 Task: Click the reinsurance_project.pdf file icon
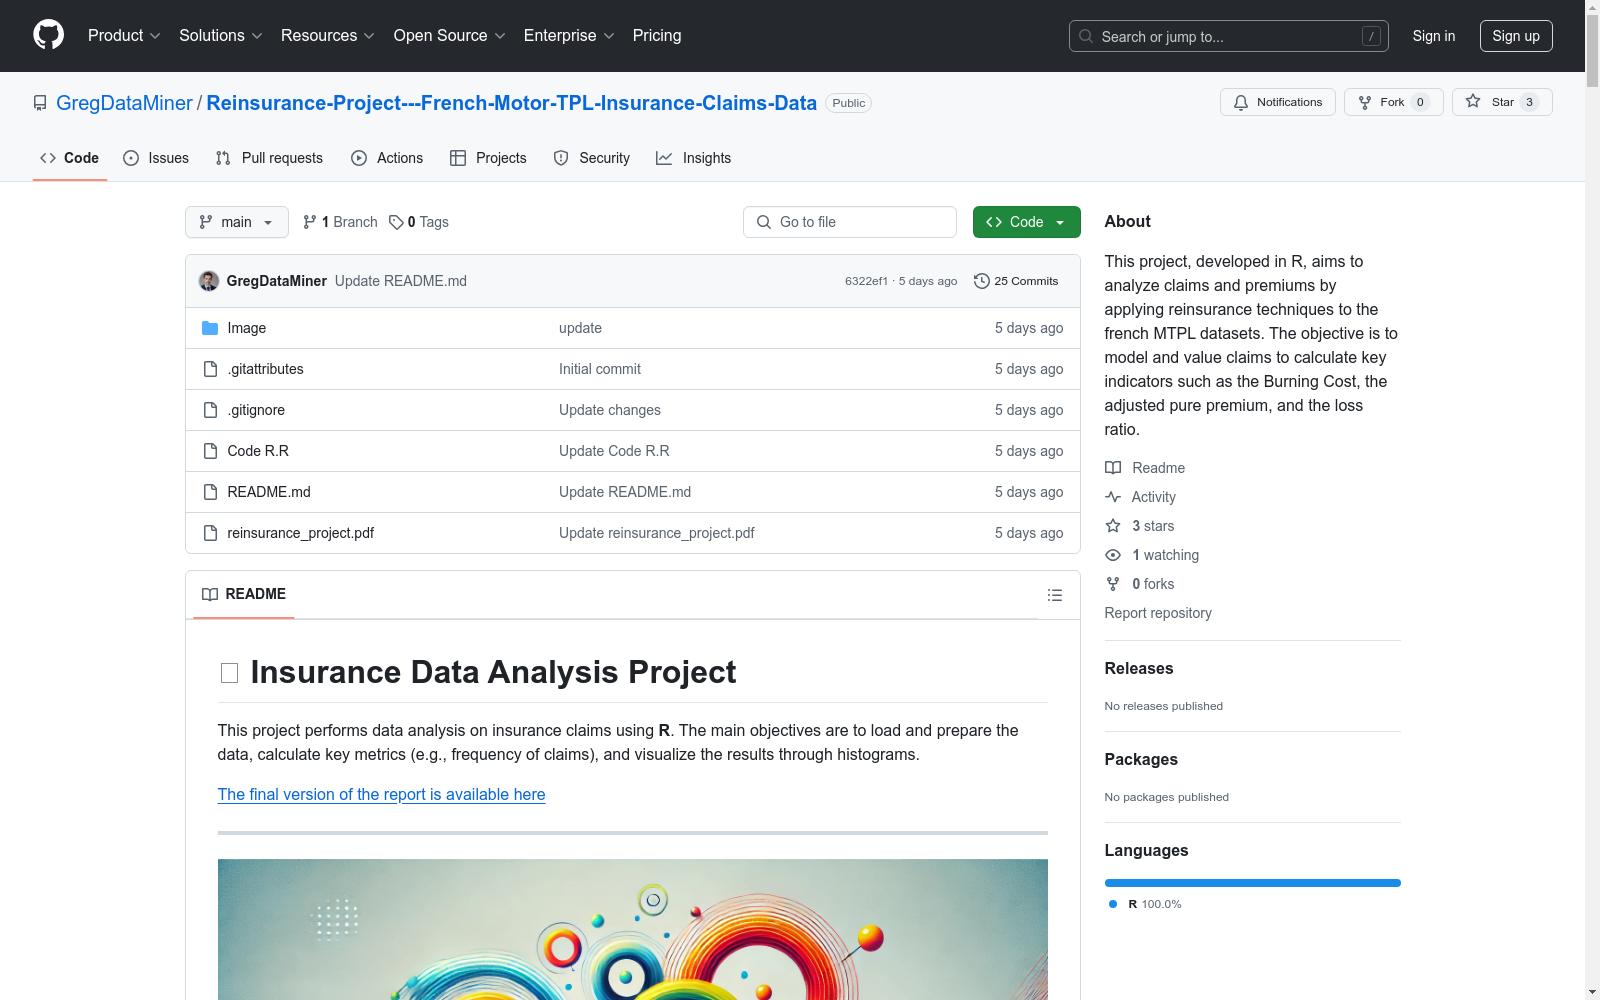(210, 533)
